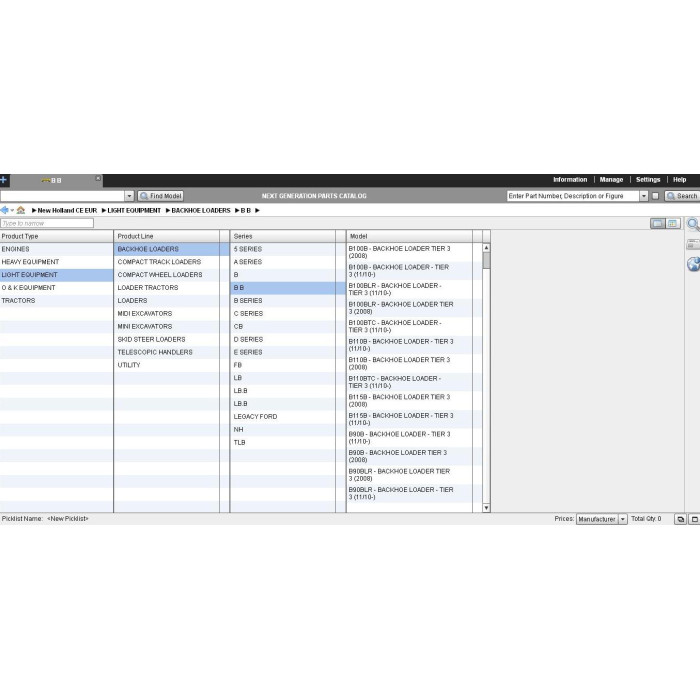Click the Type to narrow filter box
Image resolution: width=700 pixels, height=700 pixels.
click(47, 223)
